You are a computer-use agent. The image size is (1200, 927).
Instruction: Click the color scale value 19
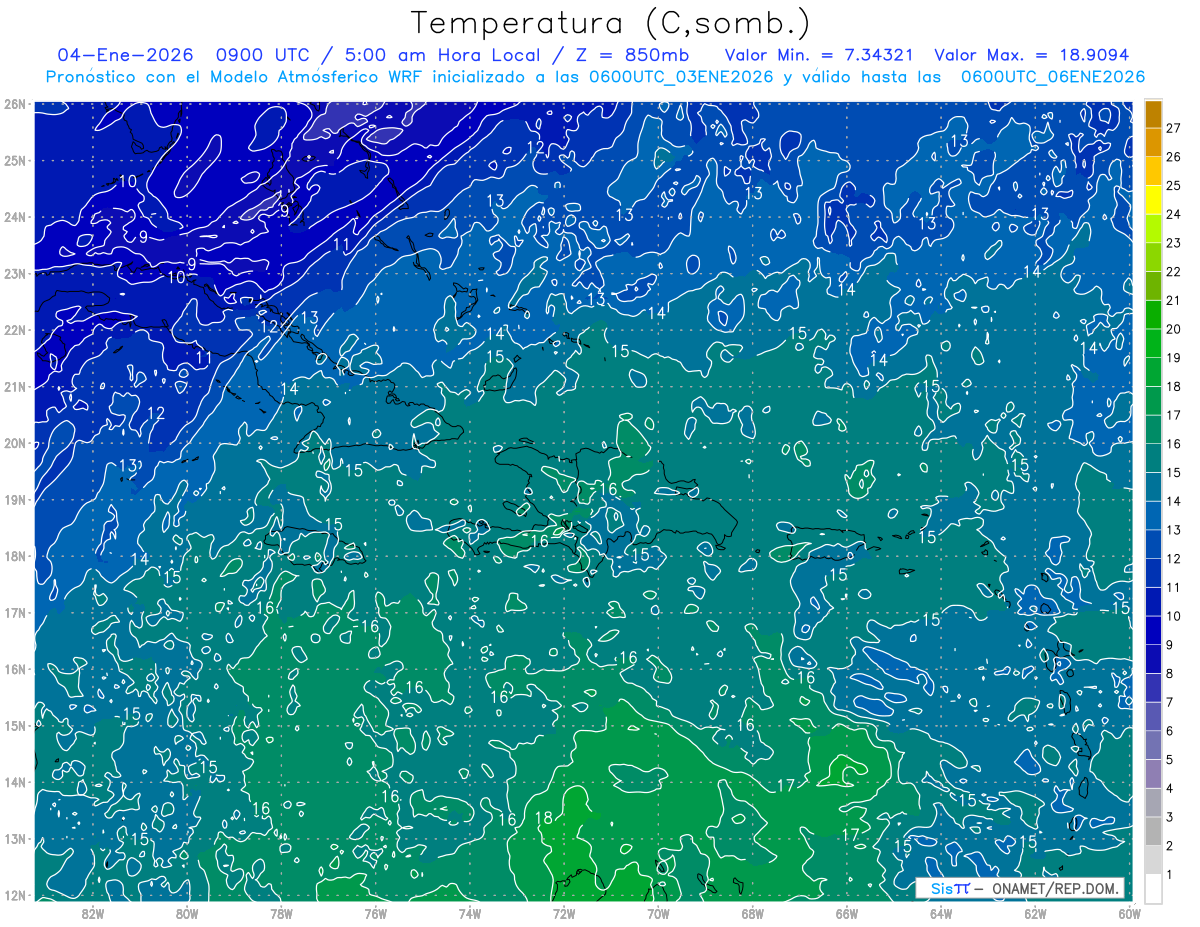[x=1173, y=358]
